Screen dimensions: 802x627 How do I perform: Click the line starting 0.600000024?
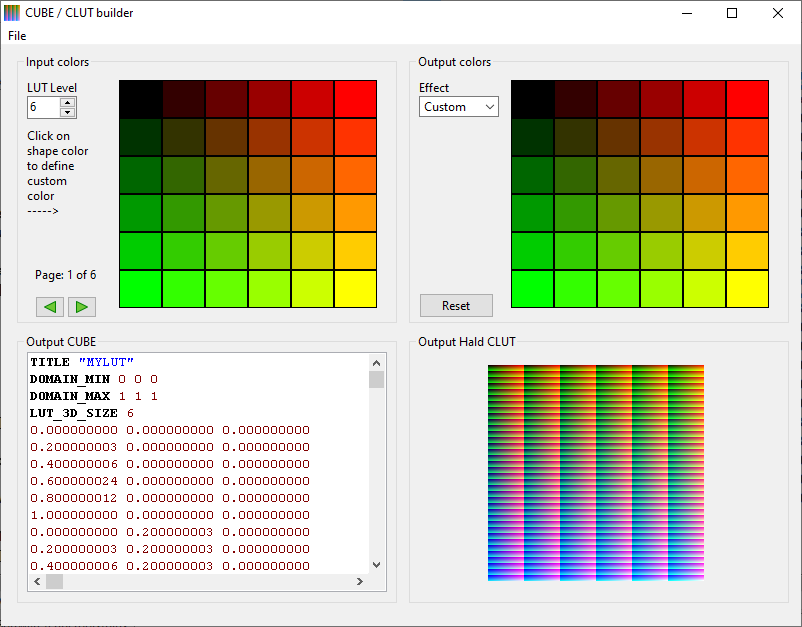coord(170,481)
